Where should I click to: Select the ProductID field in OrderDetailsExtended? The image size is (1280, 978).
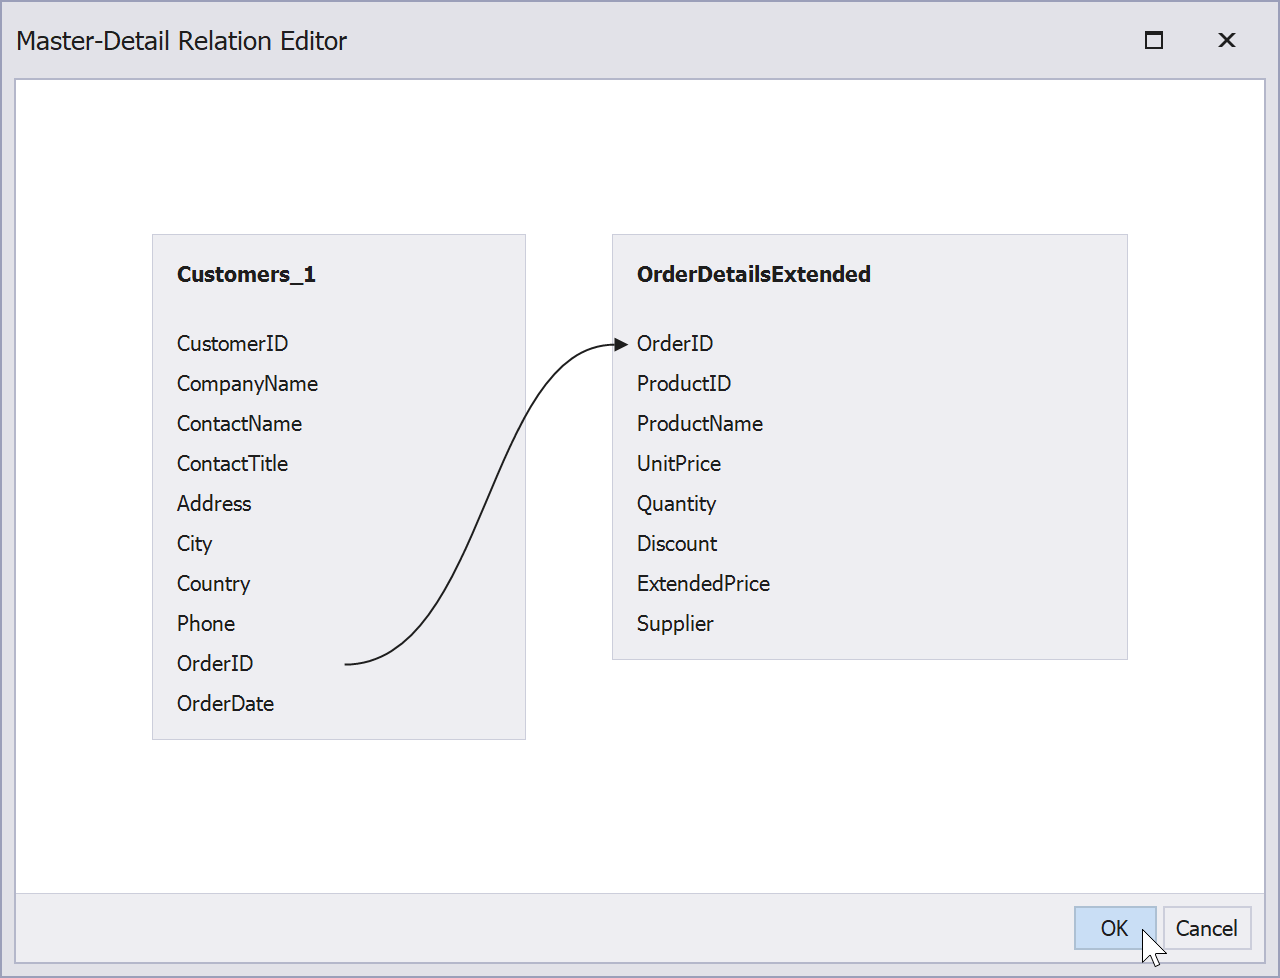(683, 383)
